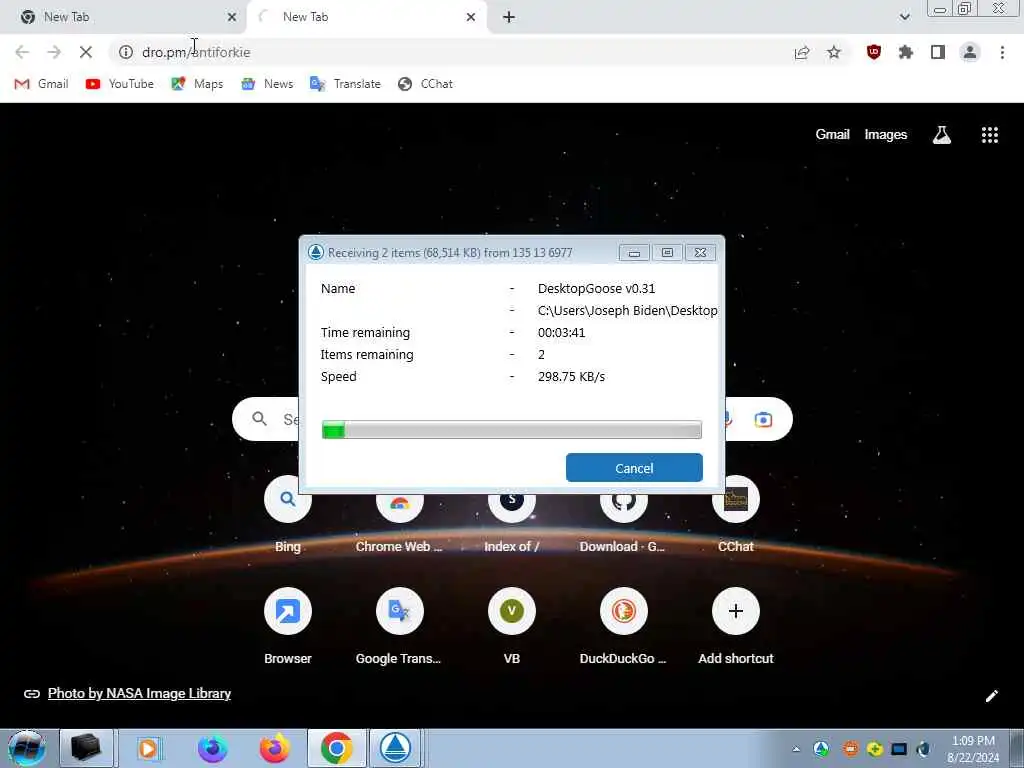Open Chrome from the taskbar

[x=336, y=748]
